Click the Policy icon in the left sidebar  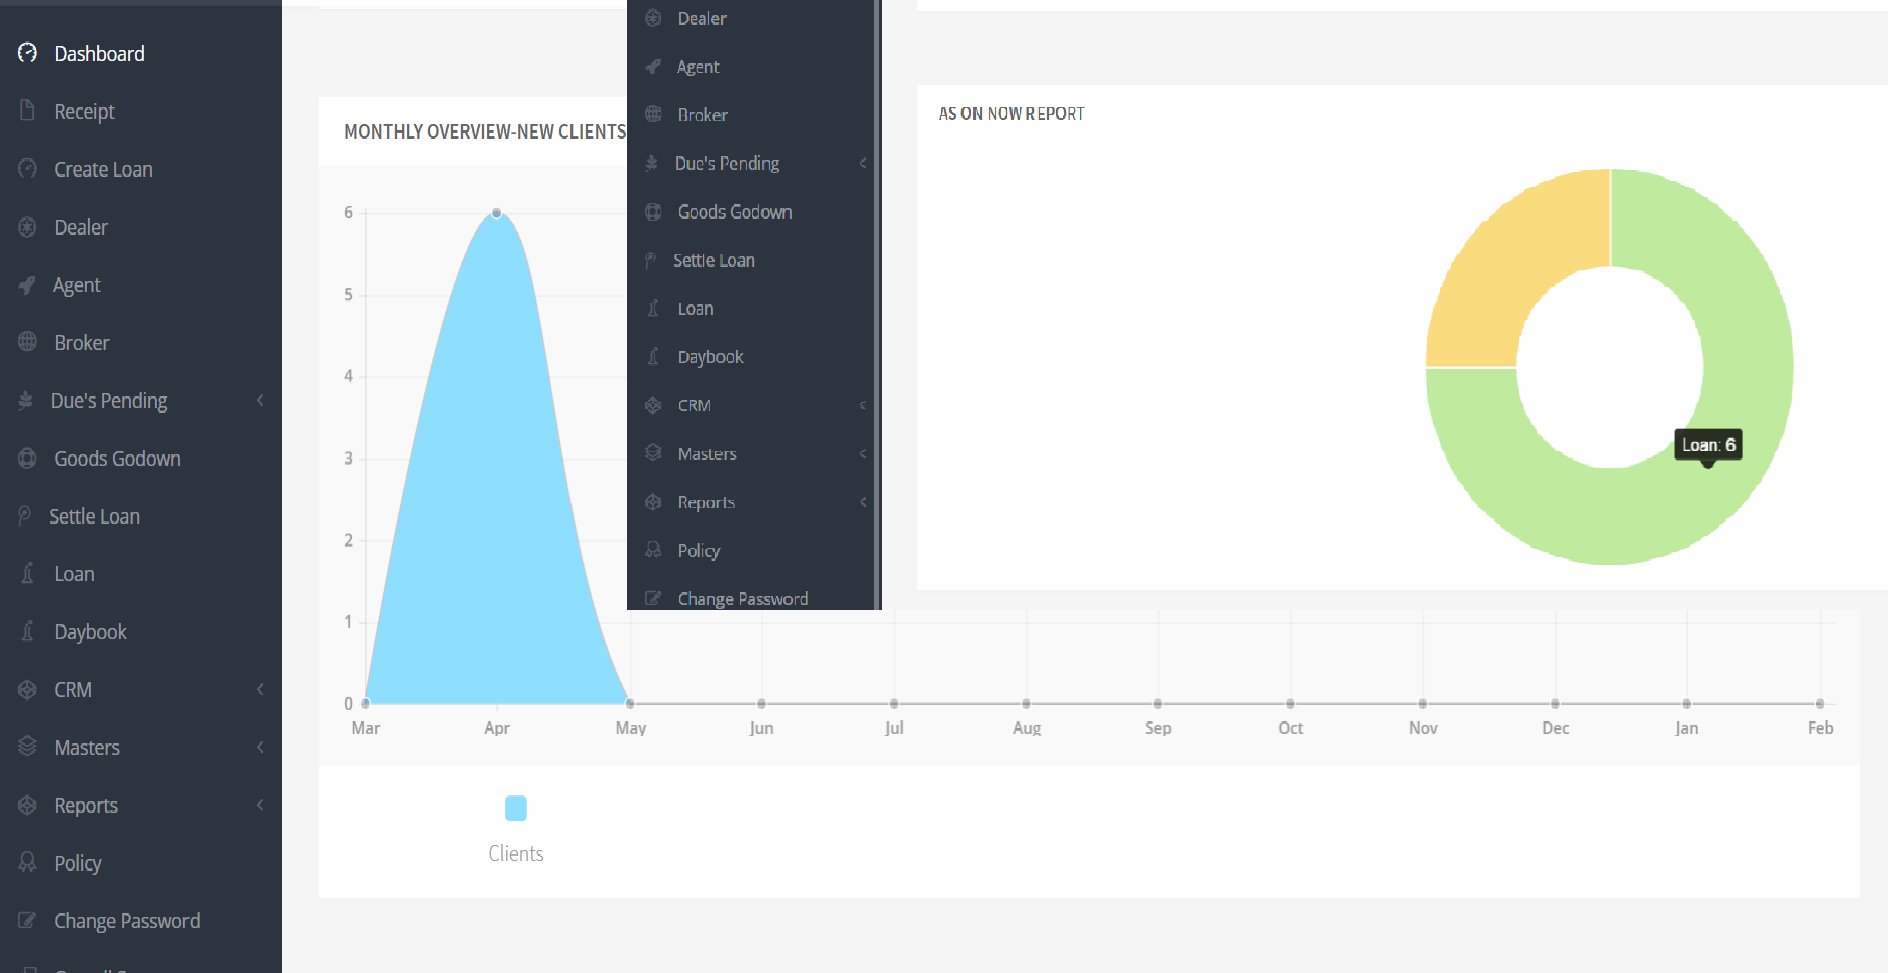tap(28, 863)
